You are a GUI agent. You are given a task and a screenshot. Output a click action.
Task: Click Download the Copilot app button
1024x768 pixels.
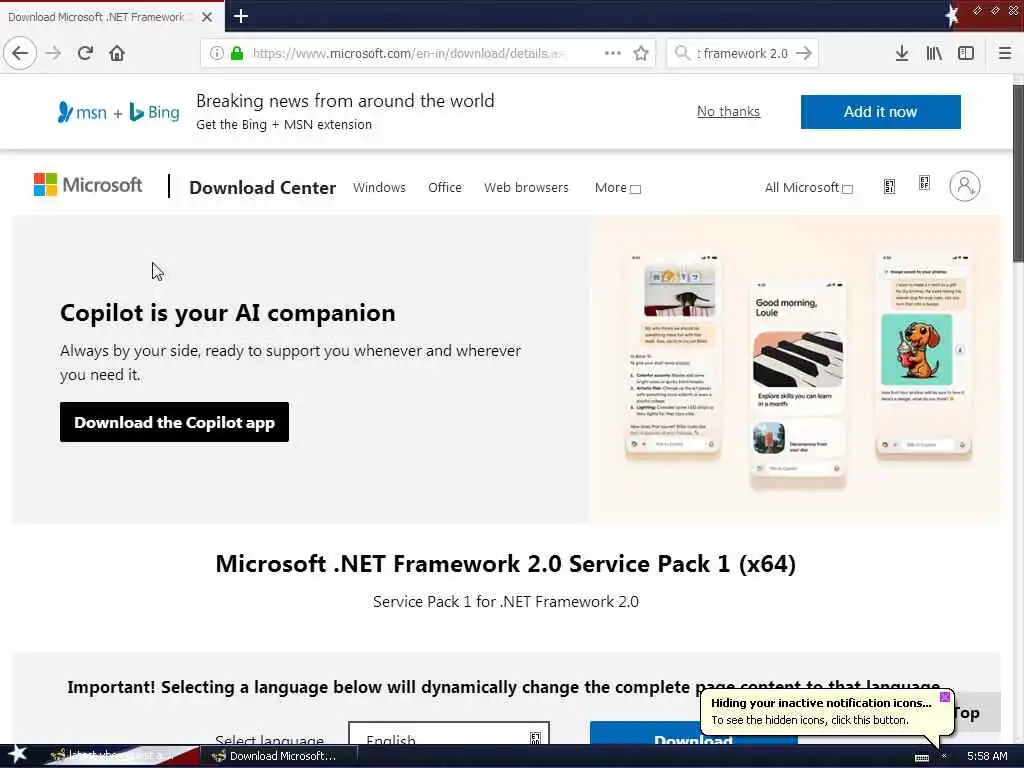coord(174,422)
